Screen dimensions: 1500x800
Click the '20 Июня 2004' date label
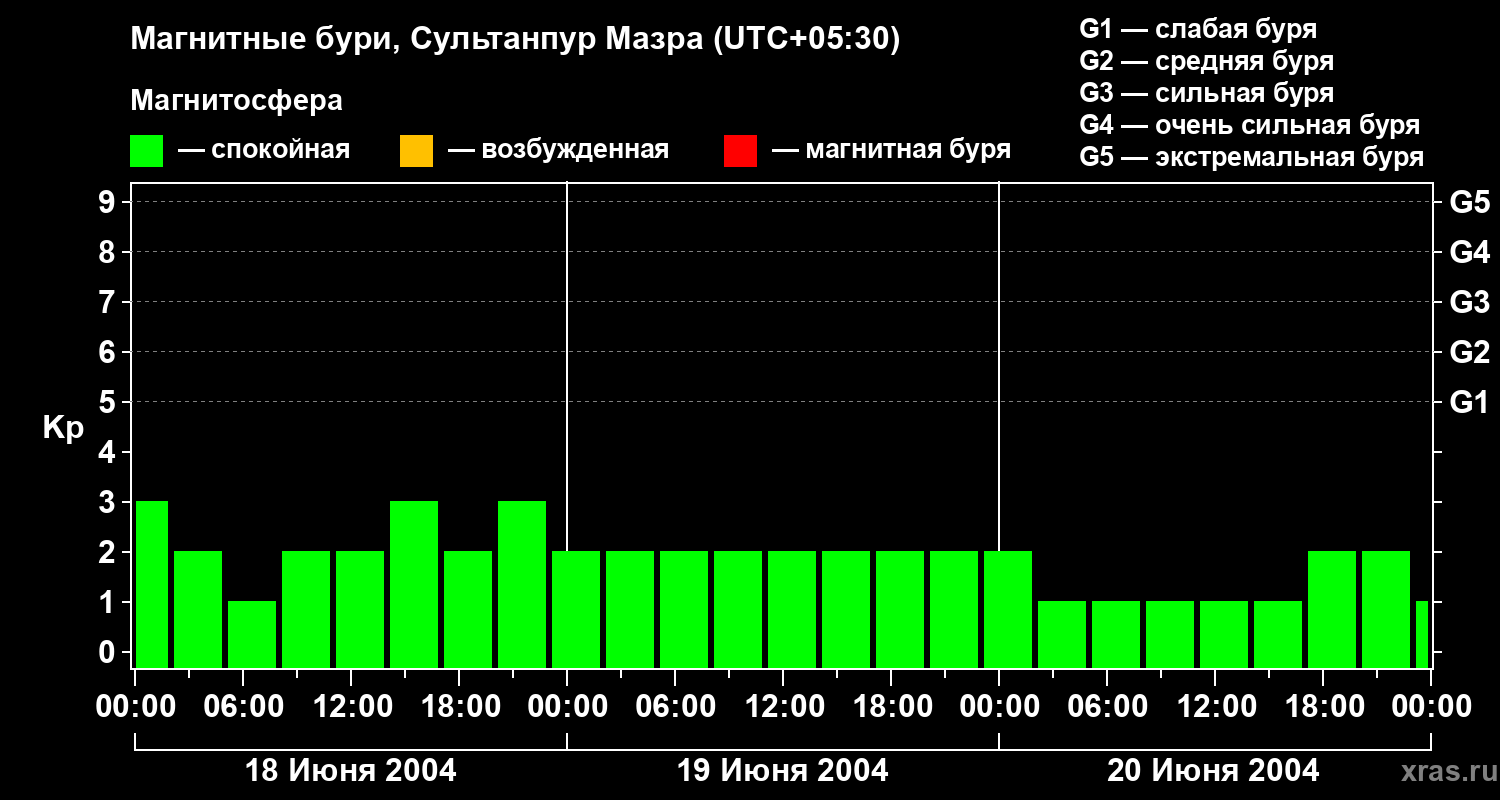pyautogui.click(x=1214, y=771)
